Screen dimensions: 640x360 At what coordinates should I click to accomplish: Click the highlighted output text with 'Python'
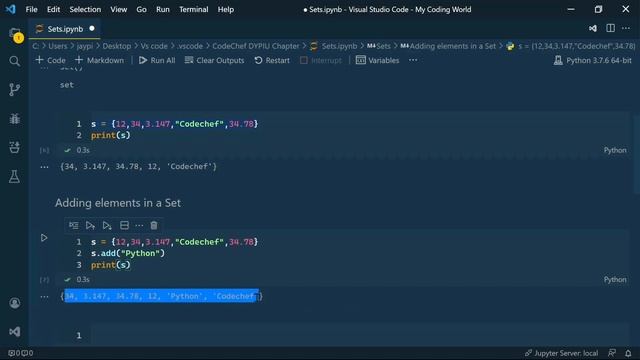tap(162, 296)
